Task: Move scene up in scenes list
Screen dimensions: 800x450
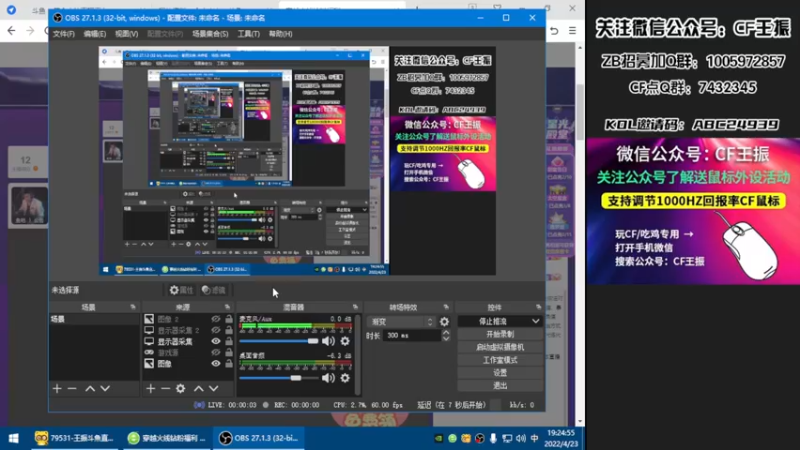Action: (90, 389)
